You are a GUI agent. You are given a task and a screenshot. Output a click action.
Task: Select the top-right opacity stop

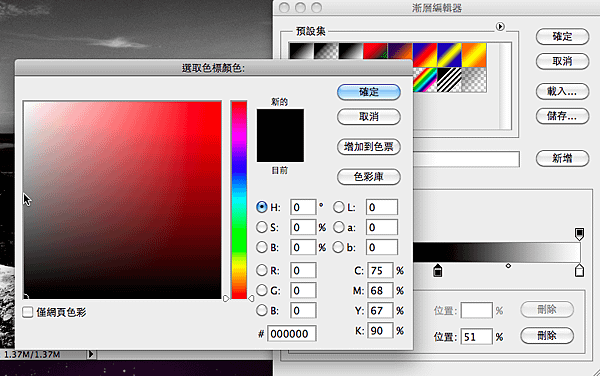click(x=579, y=234)
